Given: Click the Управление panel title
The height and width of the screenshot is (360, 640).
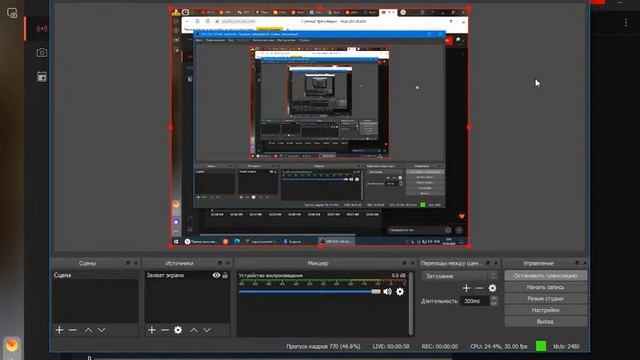Looking at the screenshot, I should point(538,263).
